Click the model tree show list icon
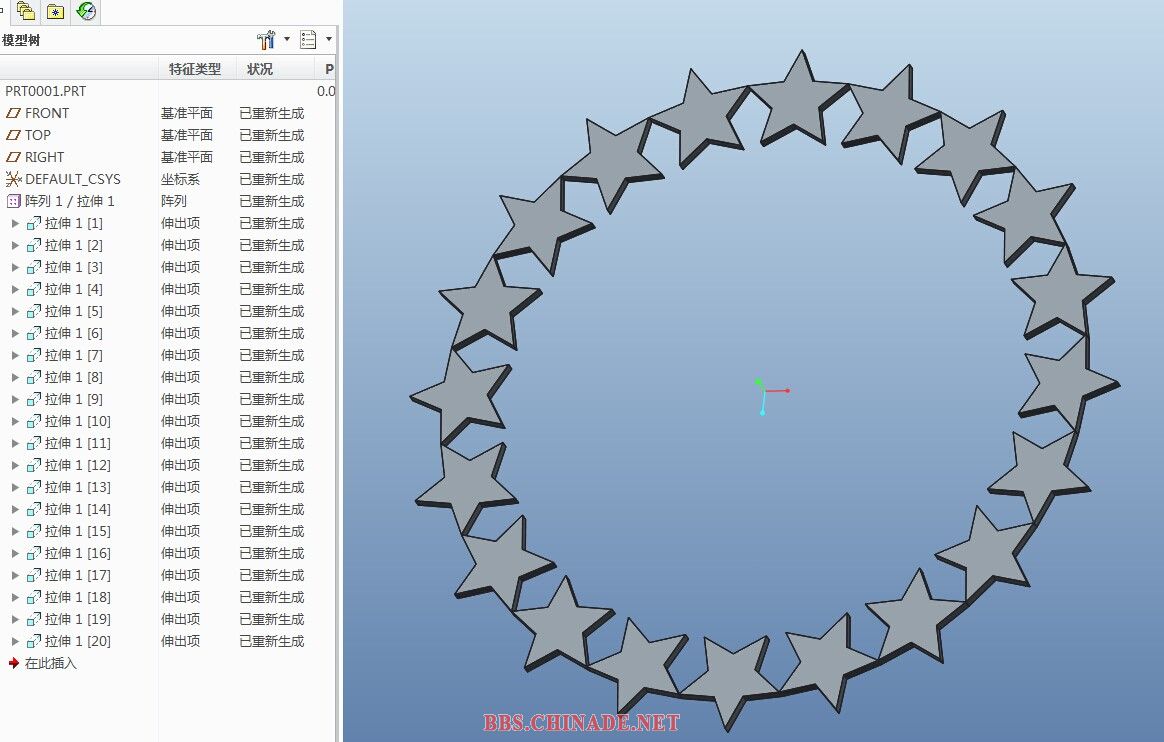Screen dimensions: 1164x742 (x=308, y=40)
